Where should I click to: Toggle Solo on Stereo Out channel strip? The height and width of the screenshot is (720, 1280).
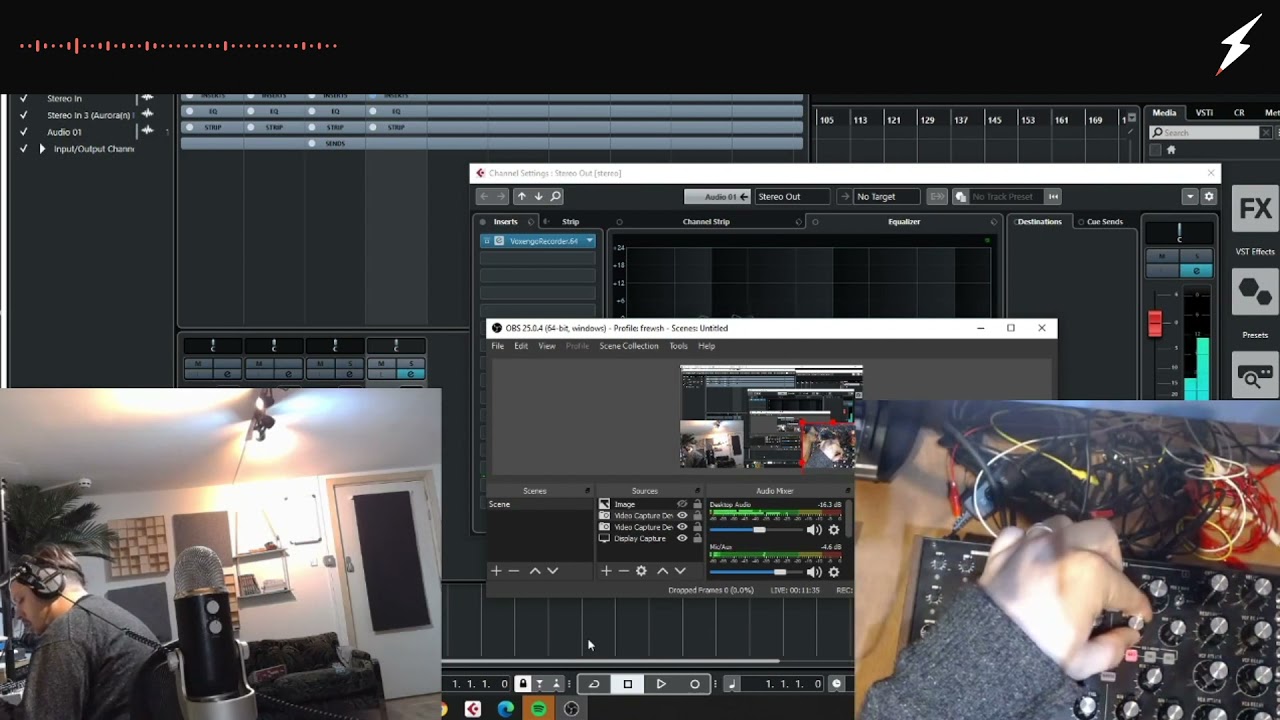(1196, 256)
